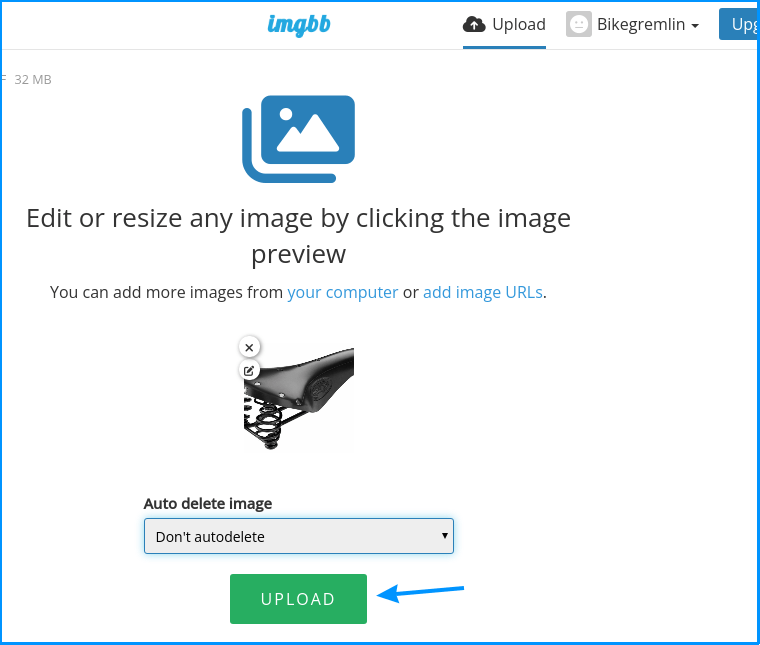Viewport: 760px width, 645px height.
Task: Select the Upload text in top navigation
Action: click(x=519, y=24)
